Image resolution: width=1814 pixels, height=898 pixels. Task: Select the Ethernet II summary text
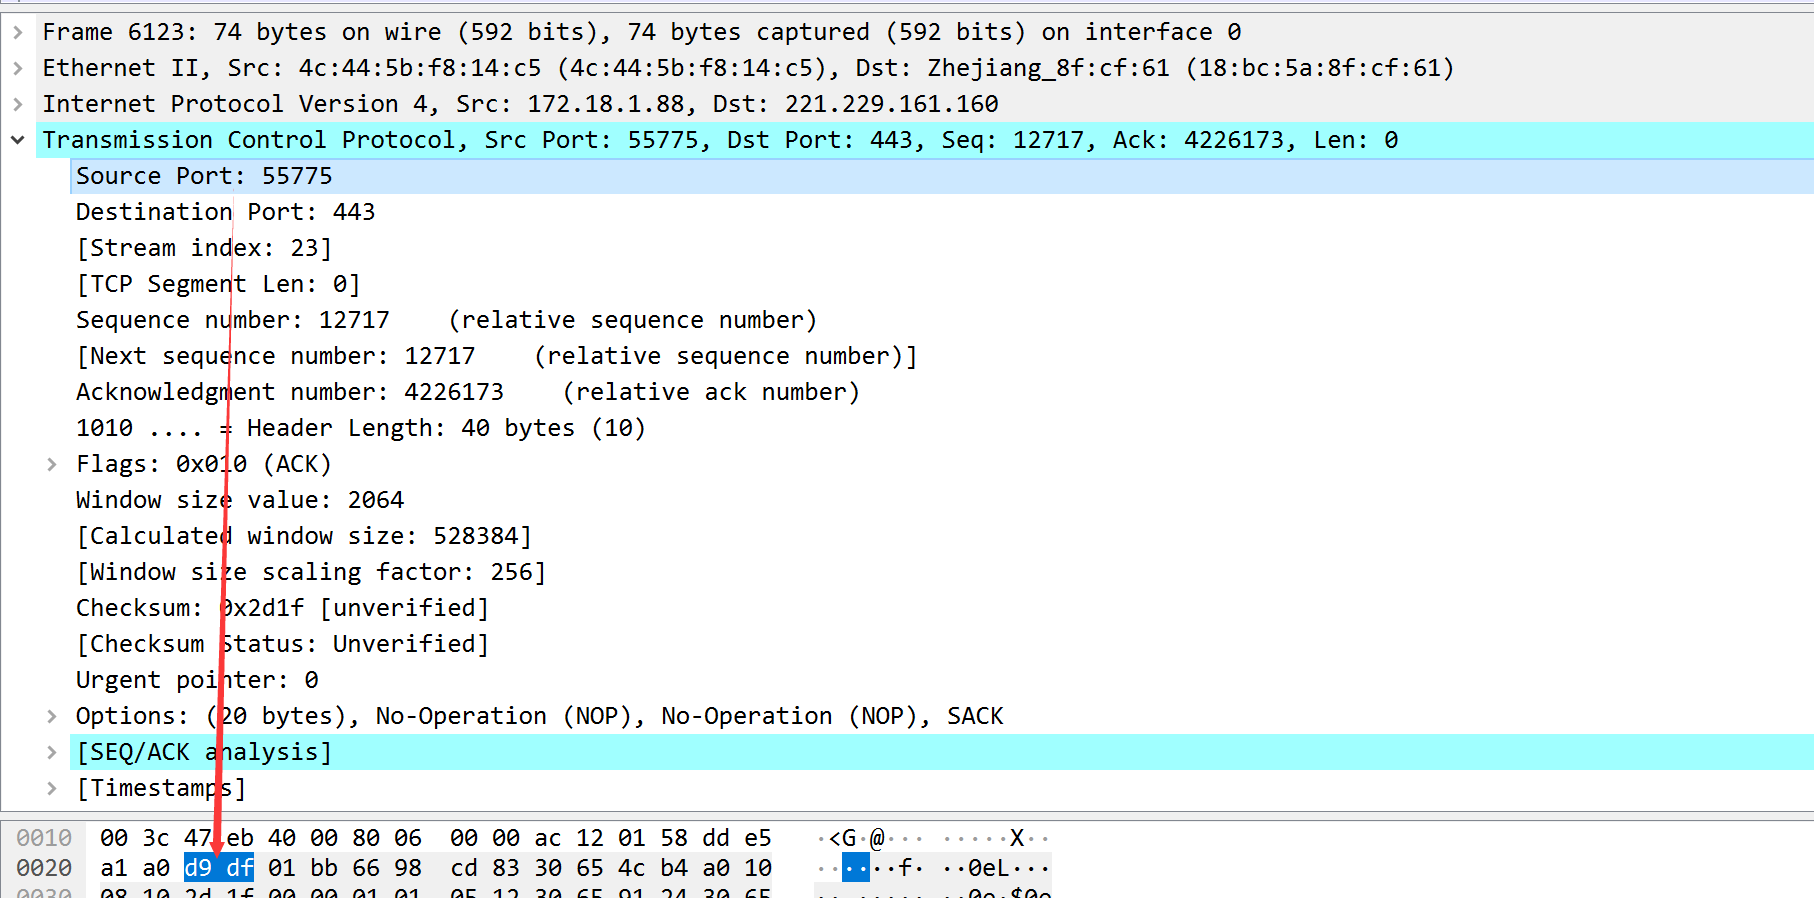[748, 68]
